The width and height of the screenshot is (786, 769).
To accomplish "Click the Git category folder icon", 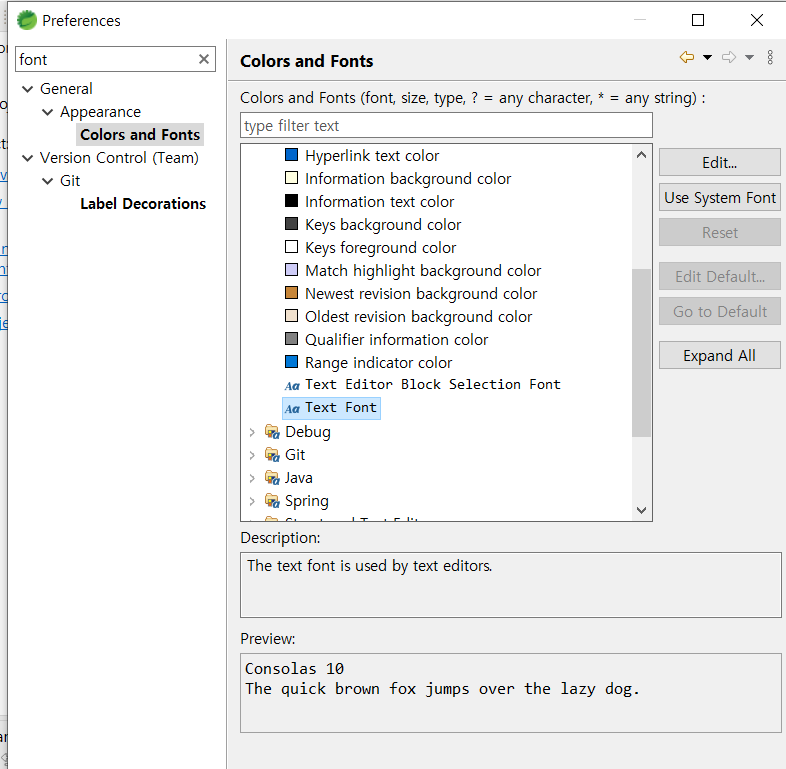I will click(272, 455).
